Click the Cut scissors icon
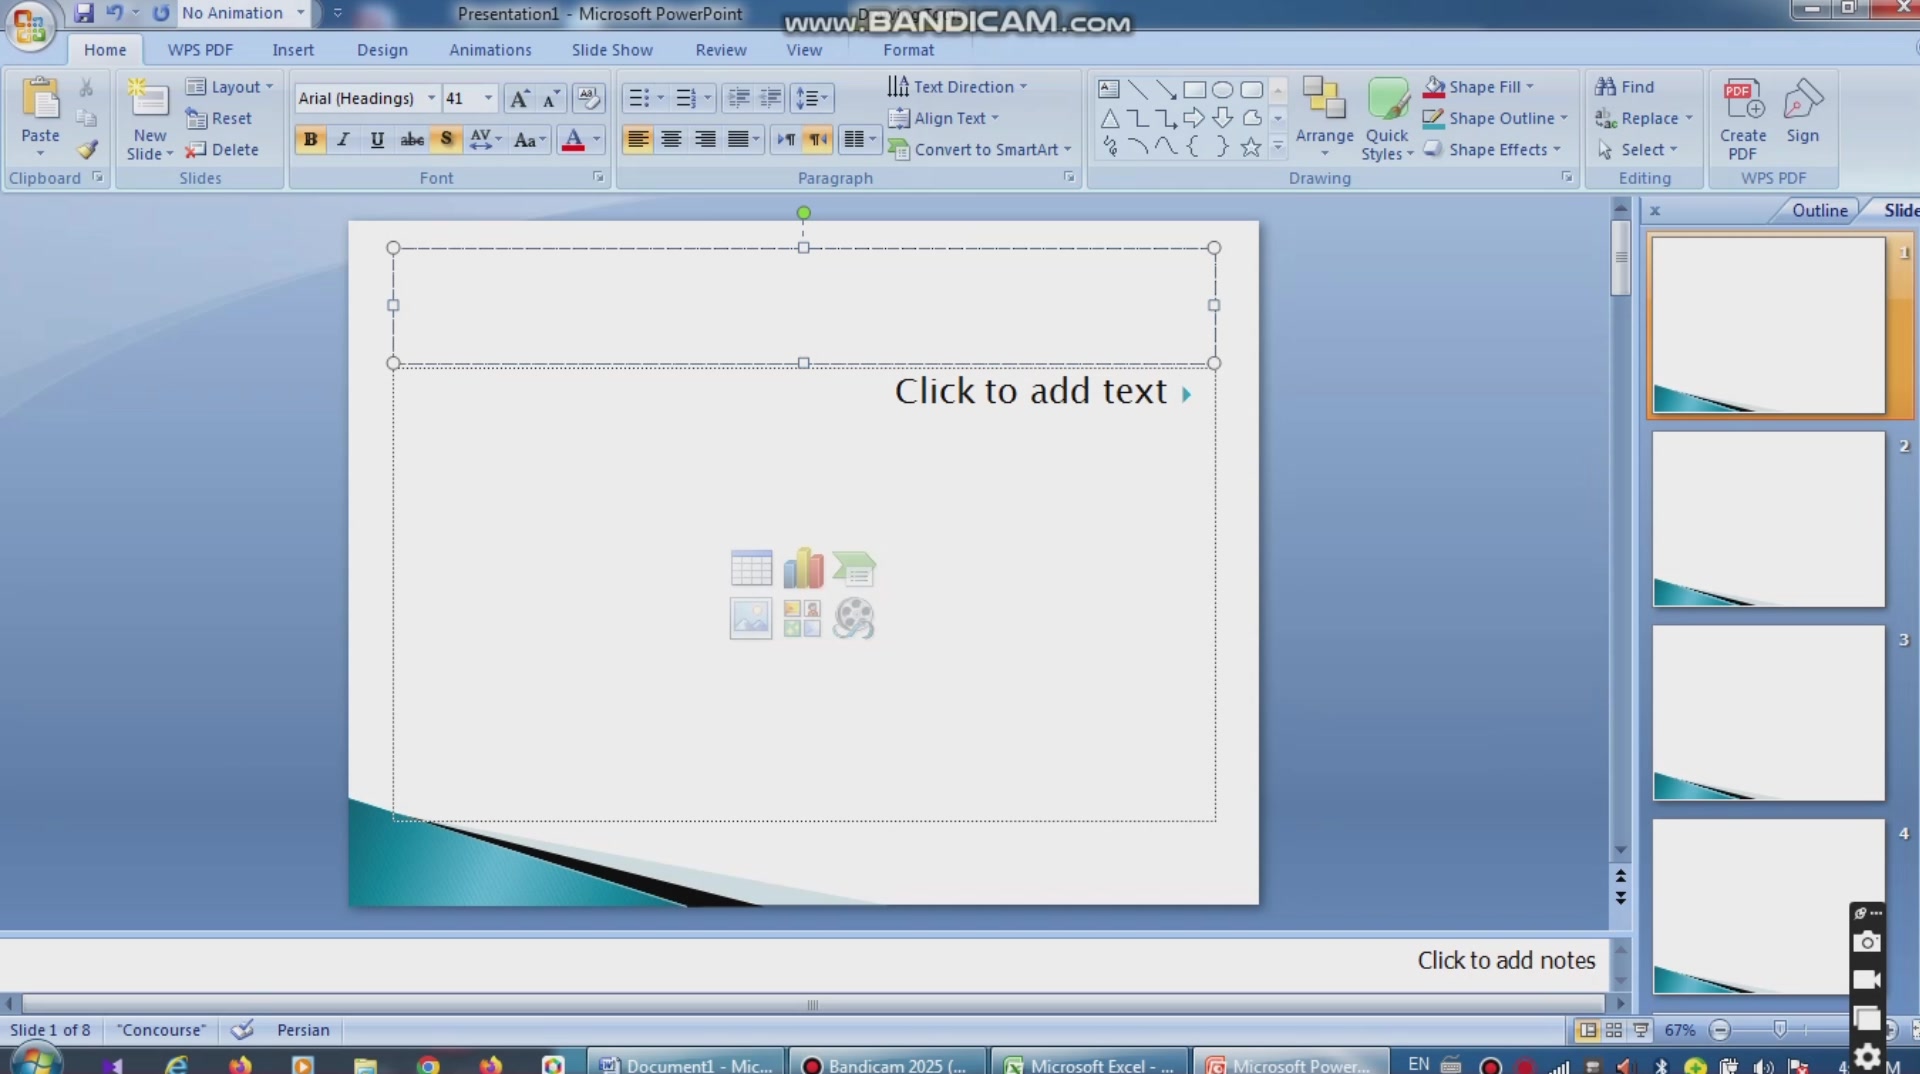The image size is (1920, 1074). 86,88
